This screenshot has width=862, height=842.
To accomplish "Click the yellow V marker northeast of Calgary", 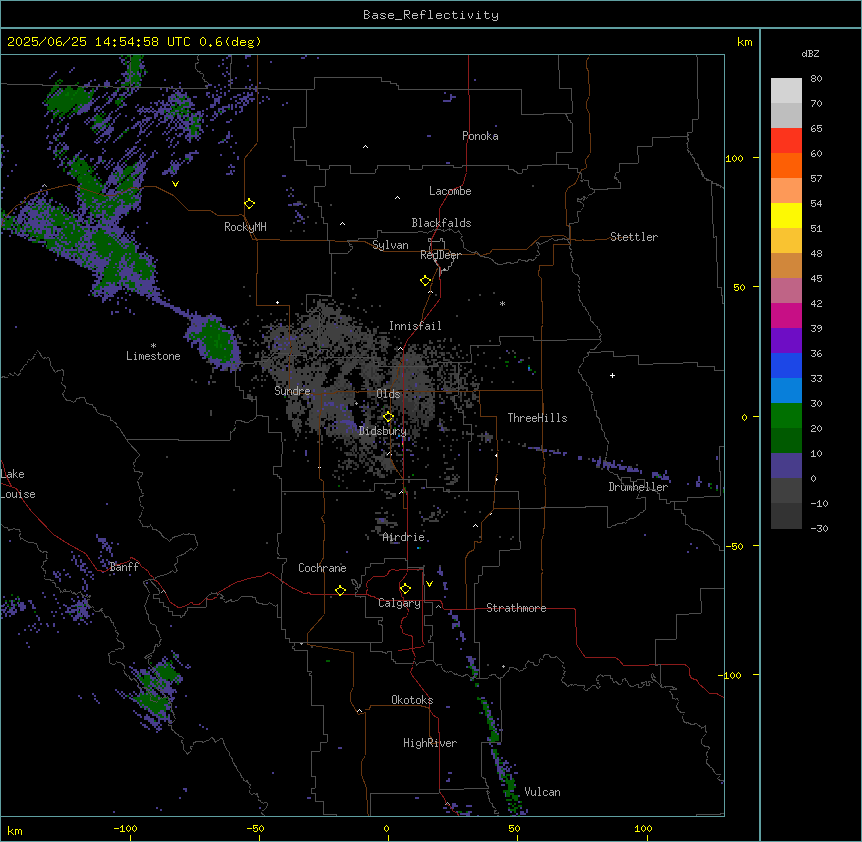I will (x=429, y=584).
